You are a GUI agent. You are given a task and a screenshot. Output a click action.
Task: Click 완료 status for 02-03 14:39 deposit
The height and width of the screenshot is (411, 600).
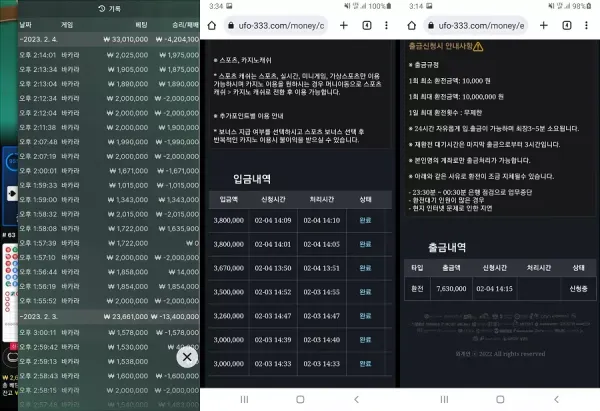click(x=365, y=340)
